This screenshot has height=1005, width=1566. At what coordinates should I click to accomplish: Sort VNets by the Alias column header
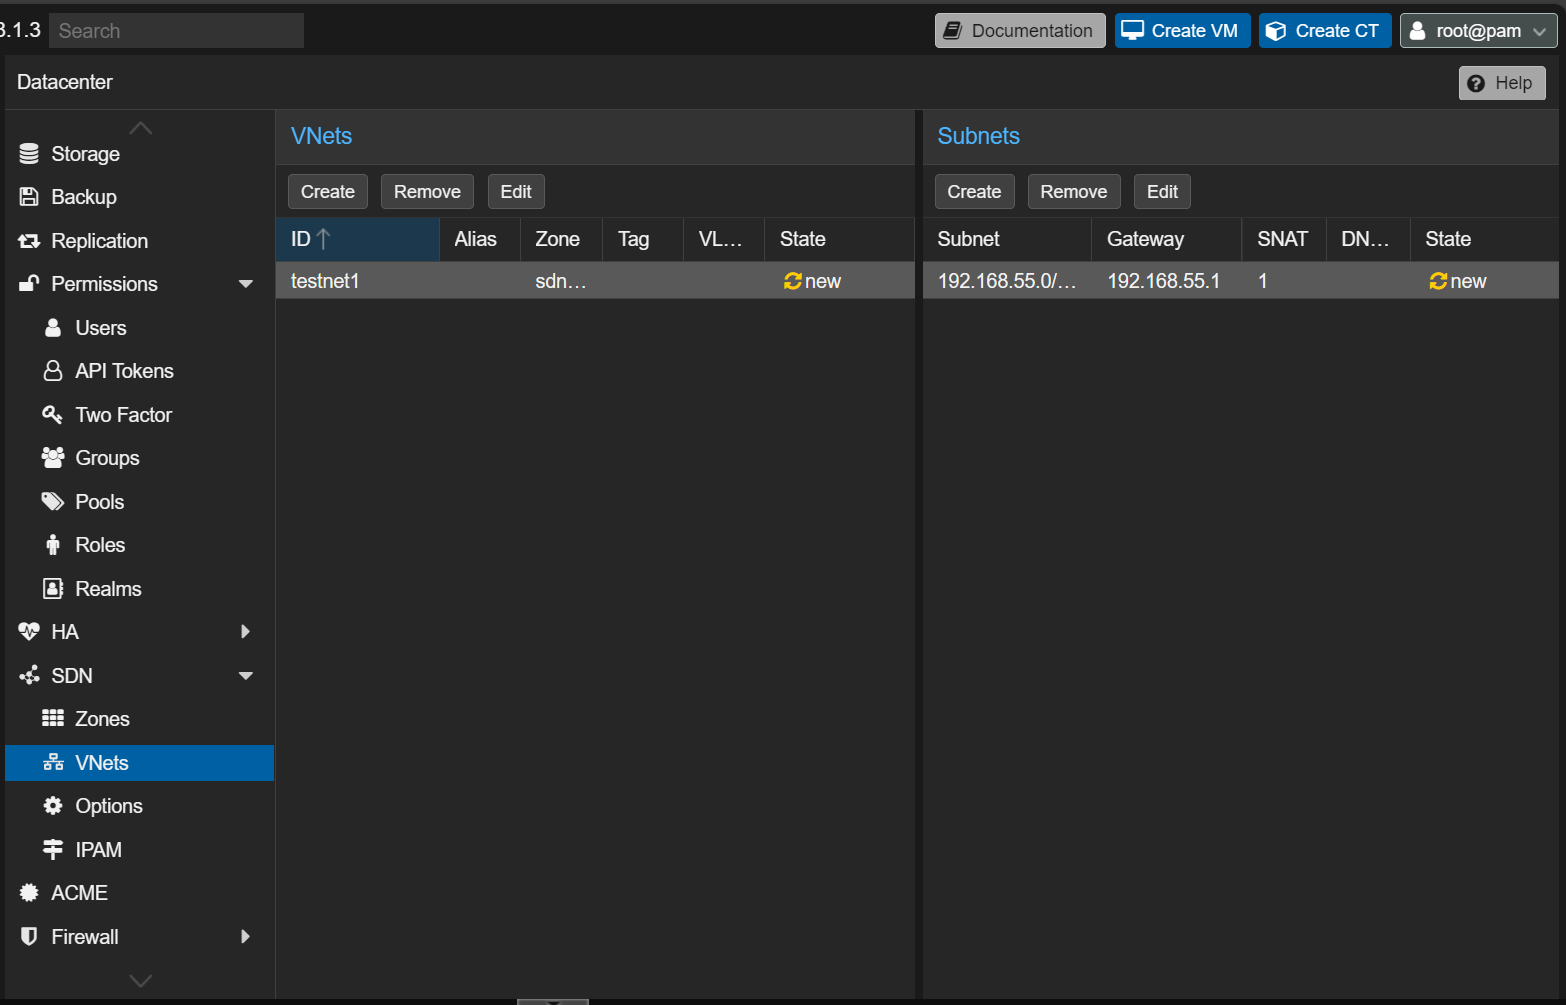coord(480,239)
